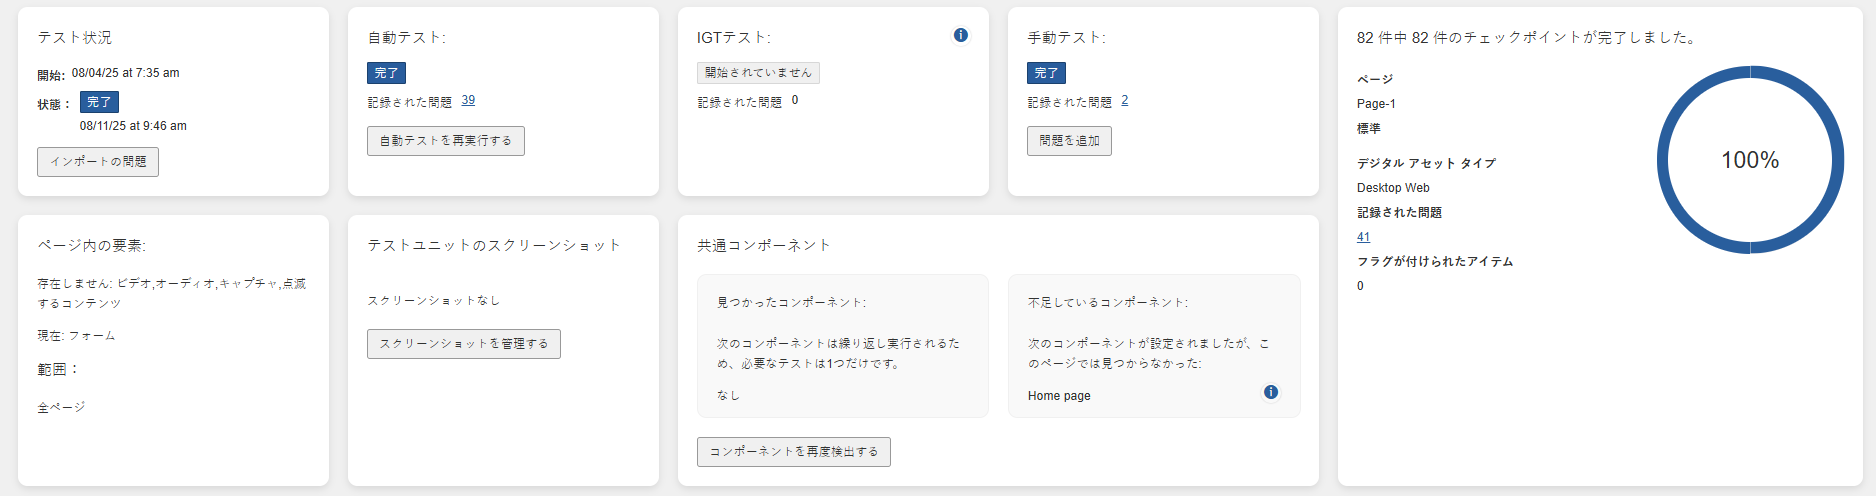This screenshot has height=496, width=1876.
Task: Click the Home page missing component name
Action: pos(1059,396)
